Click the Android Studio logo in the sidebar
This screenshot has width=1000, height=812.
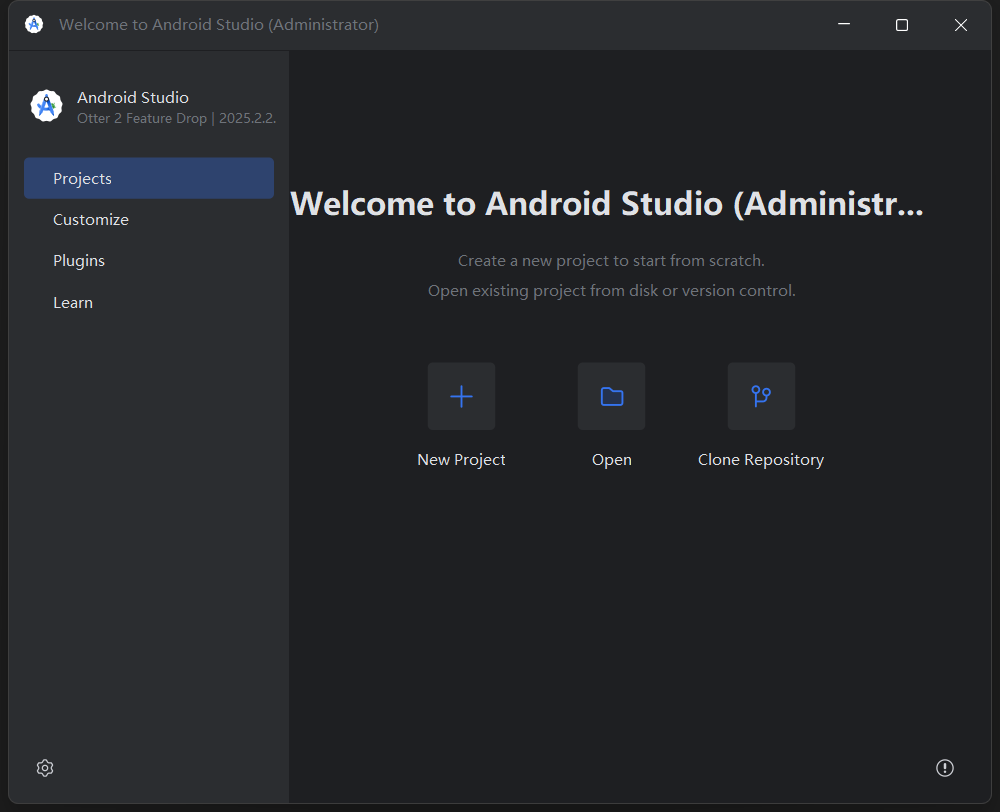tap(46, 106)
